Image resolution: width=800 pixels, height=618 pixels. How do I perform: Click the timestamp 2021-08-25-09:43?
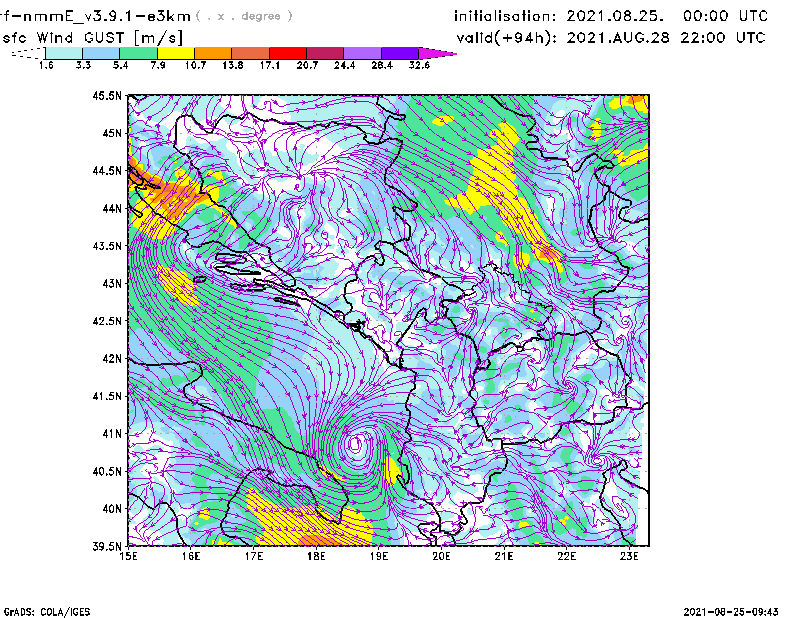pos(731,612)
